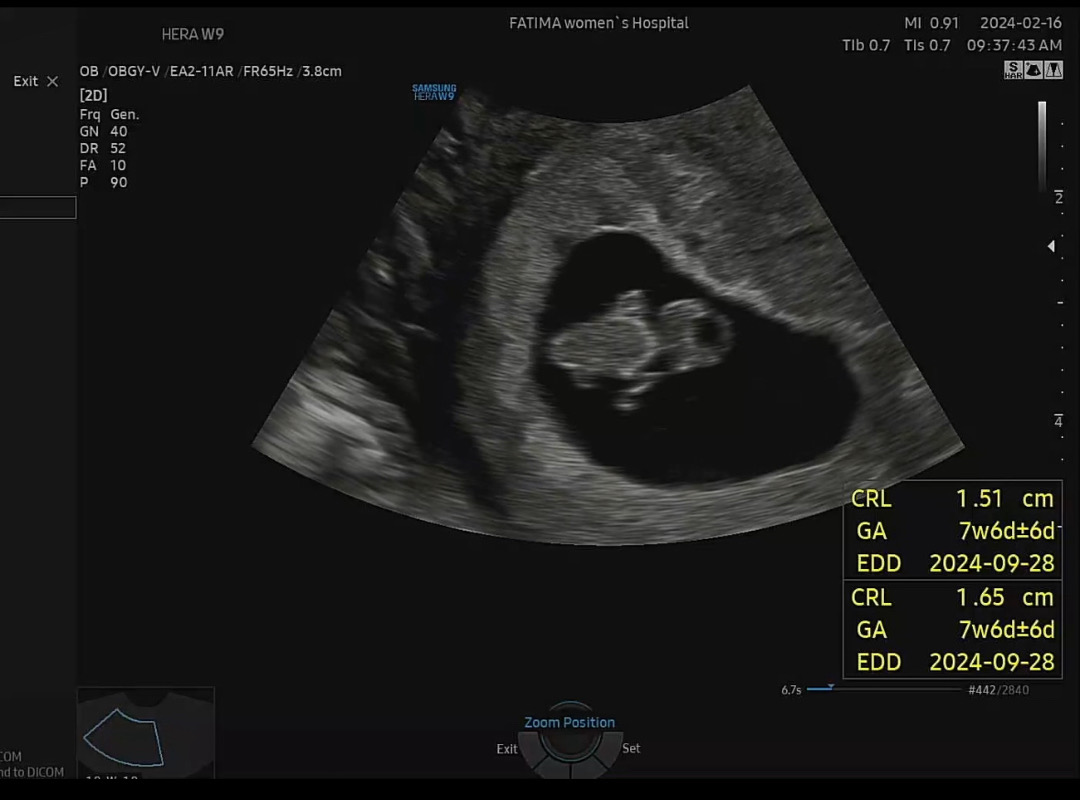The image size is (1080, 800).
Task: Click the Samsung HERA W9 logo
Action: [434, 92]
